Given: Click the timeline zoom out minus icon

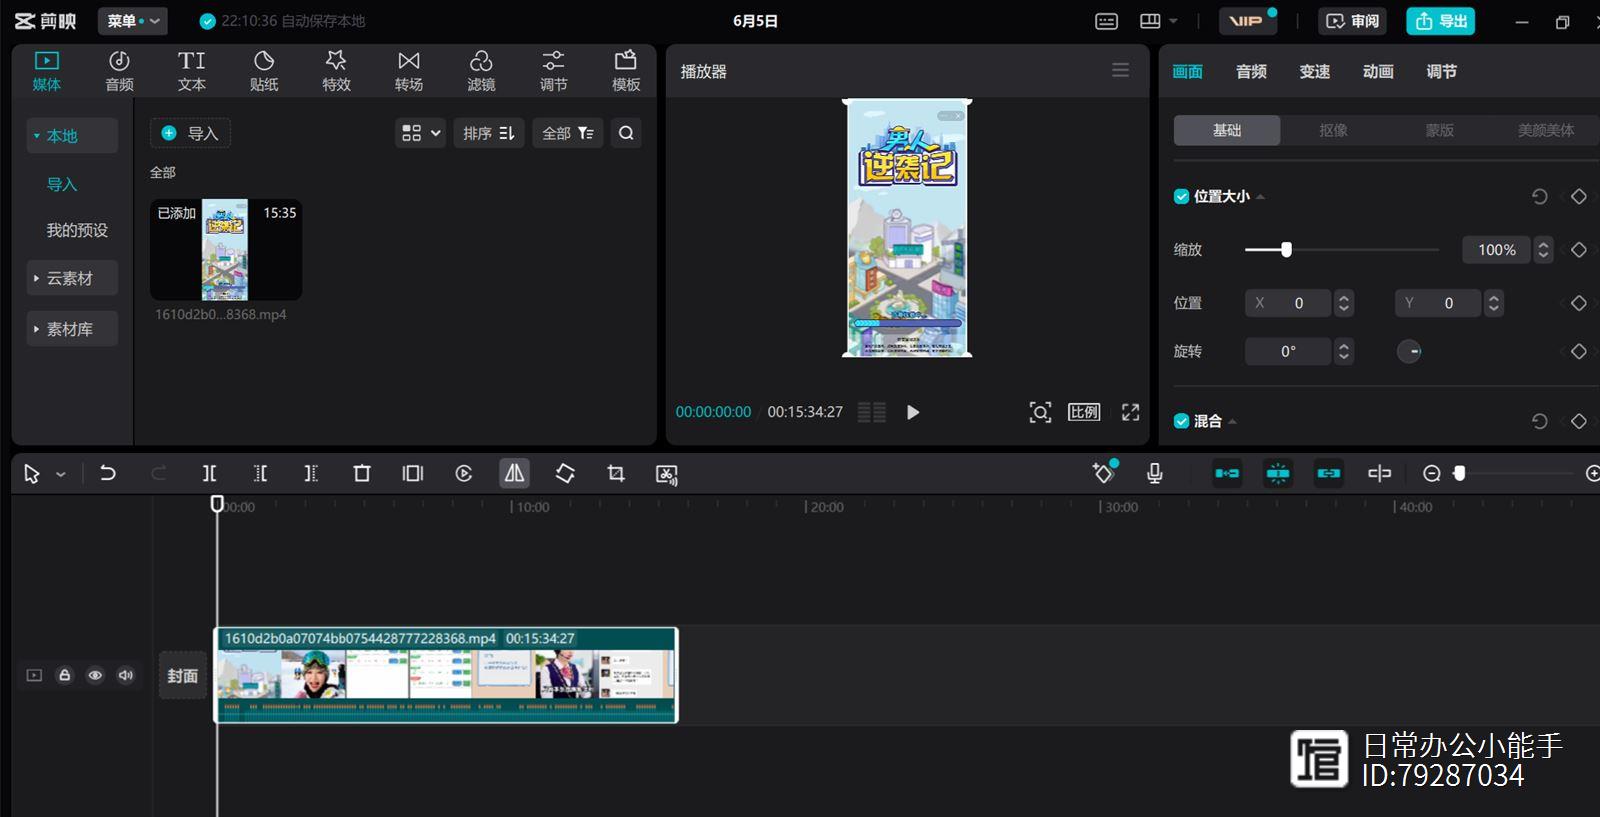Looking at the screenshot, I should (x=1432, y=473).
